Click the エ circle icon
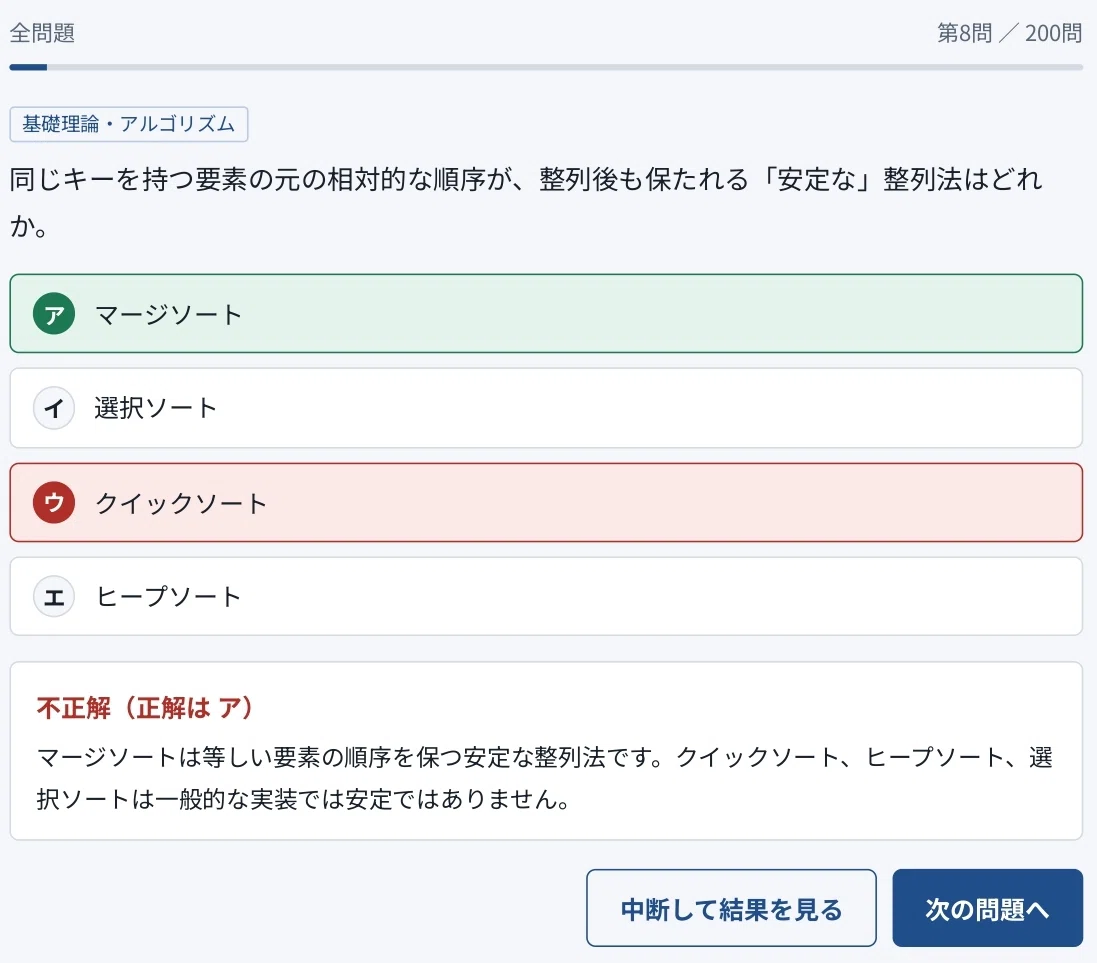1097x963 pixels. (x=54, y=596)
